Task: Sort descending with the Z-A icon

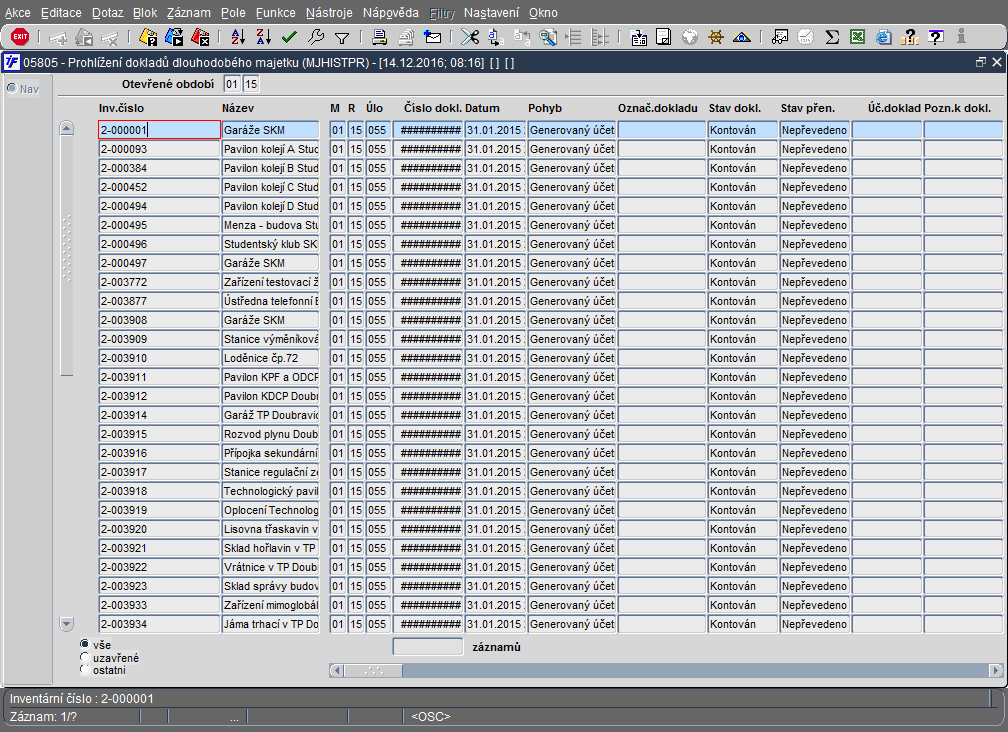Action: tap(264, 37)
